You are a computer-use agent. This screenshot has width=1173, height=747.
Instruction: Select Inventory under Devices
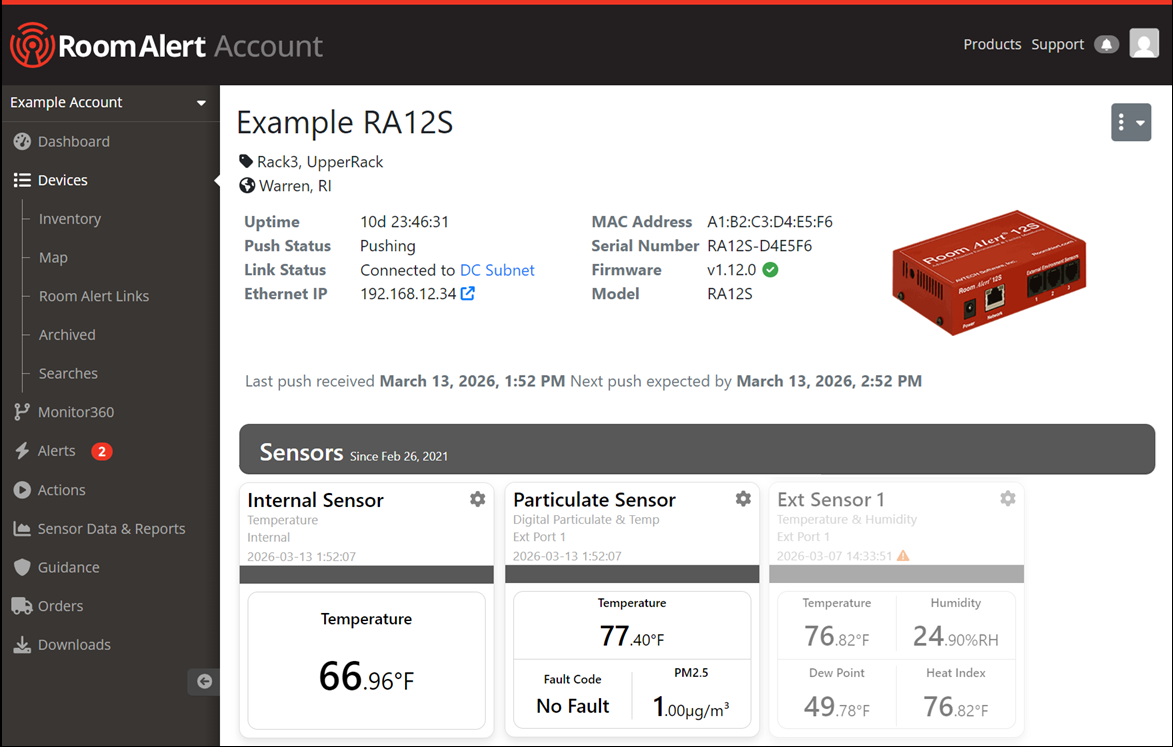70,219
